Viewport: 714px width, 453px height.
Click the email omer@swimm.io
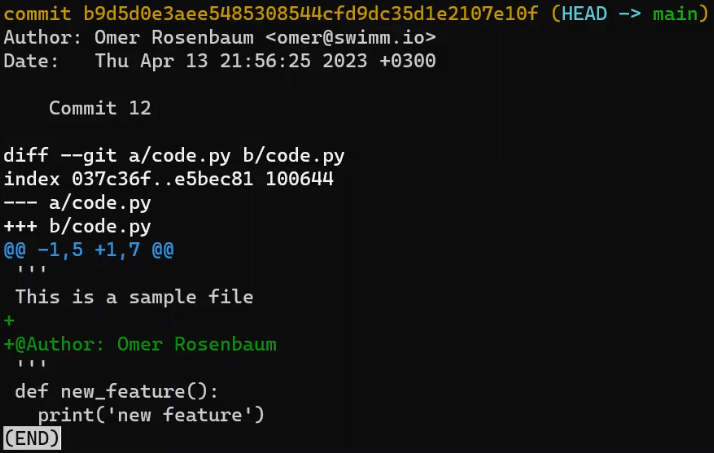tap(351, 37)
